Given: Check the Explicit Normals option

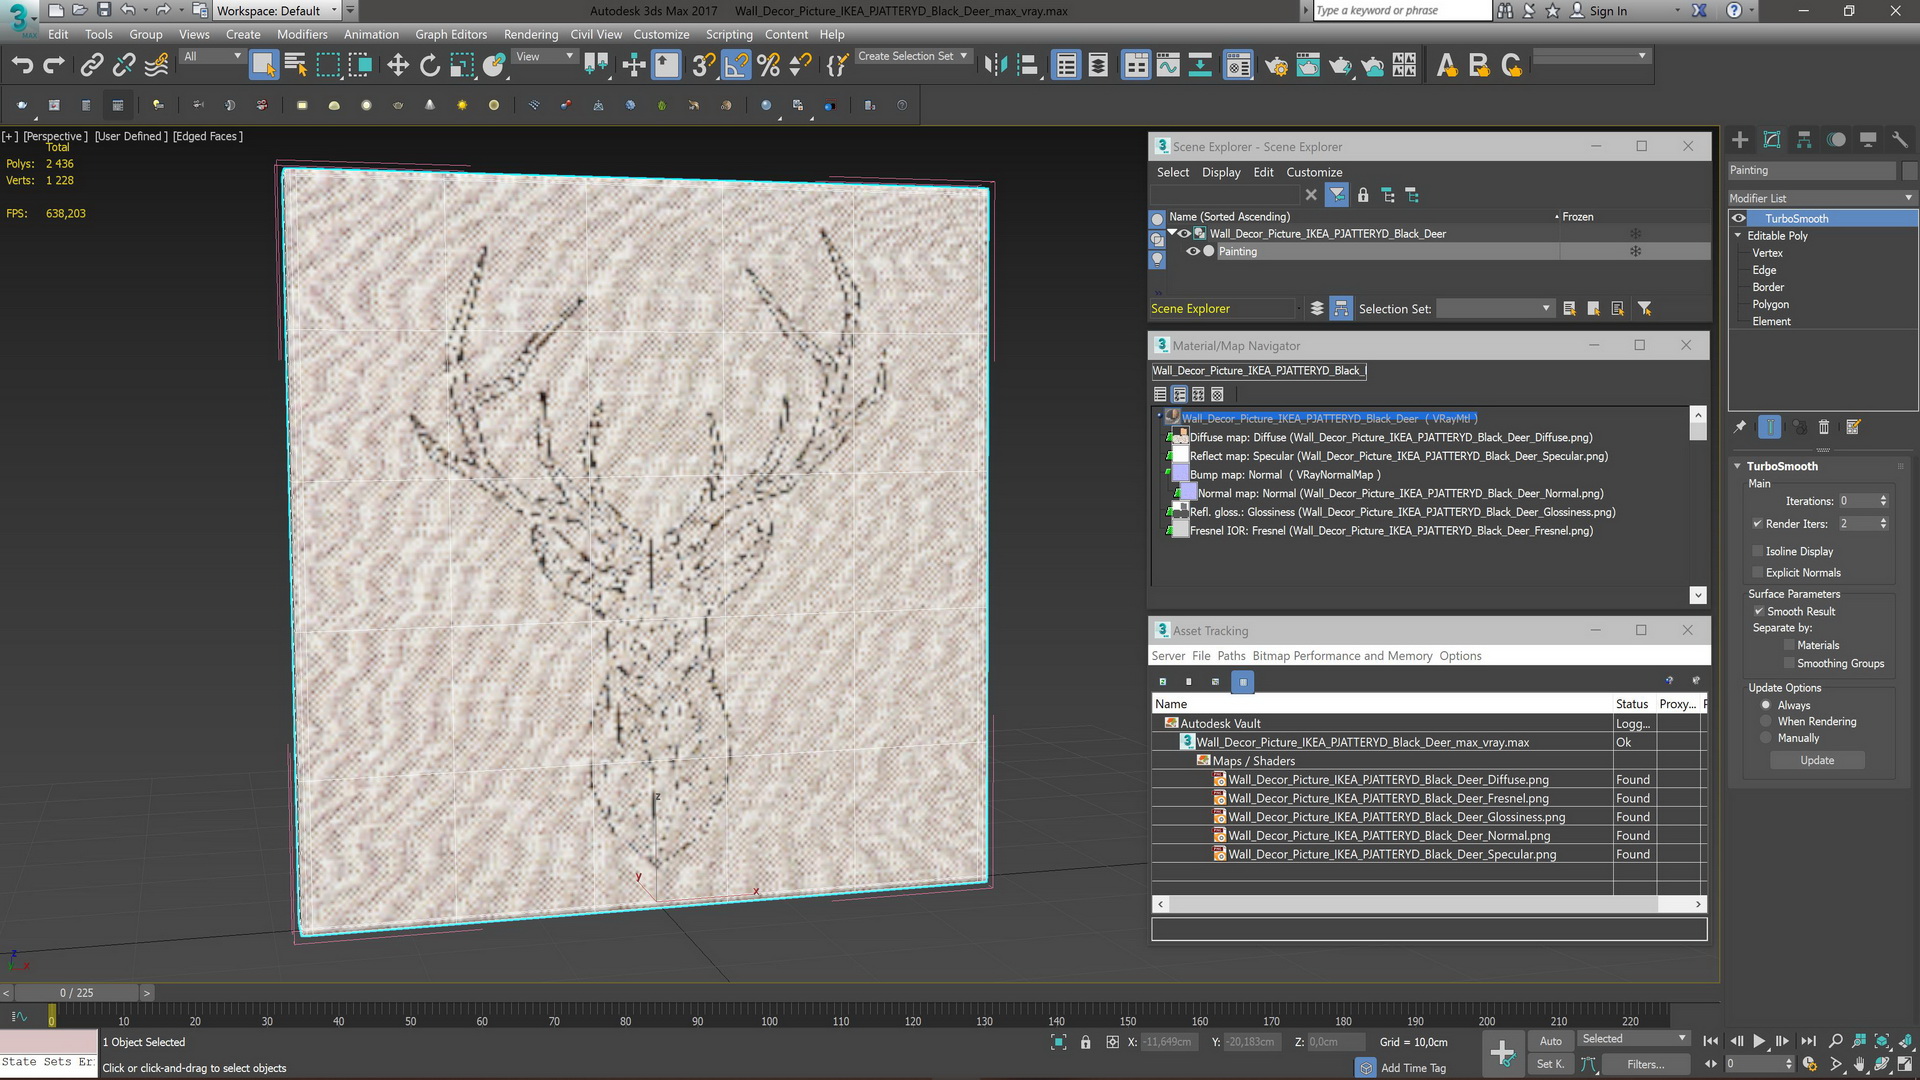Looking at the screenshot, I should pos(1757,573).
